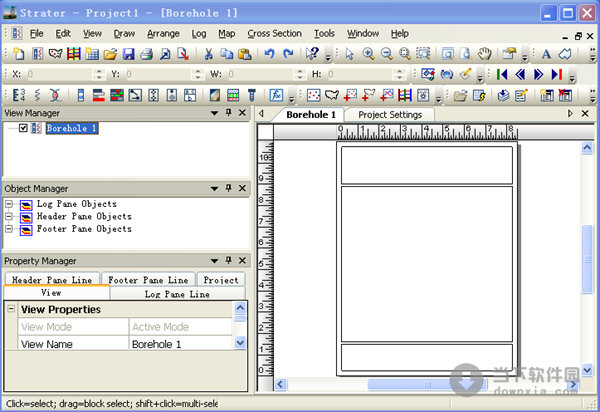Viewport: 600px width, 412px height.
Task: Click the horizontal scrollbar thumb of the canvas
Action: (x=427, y=384)
